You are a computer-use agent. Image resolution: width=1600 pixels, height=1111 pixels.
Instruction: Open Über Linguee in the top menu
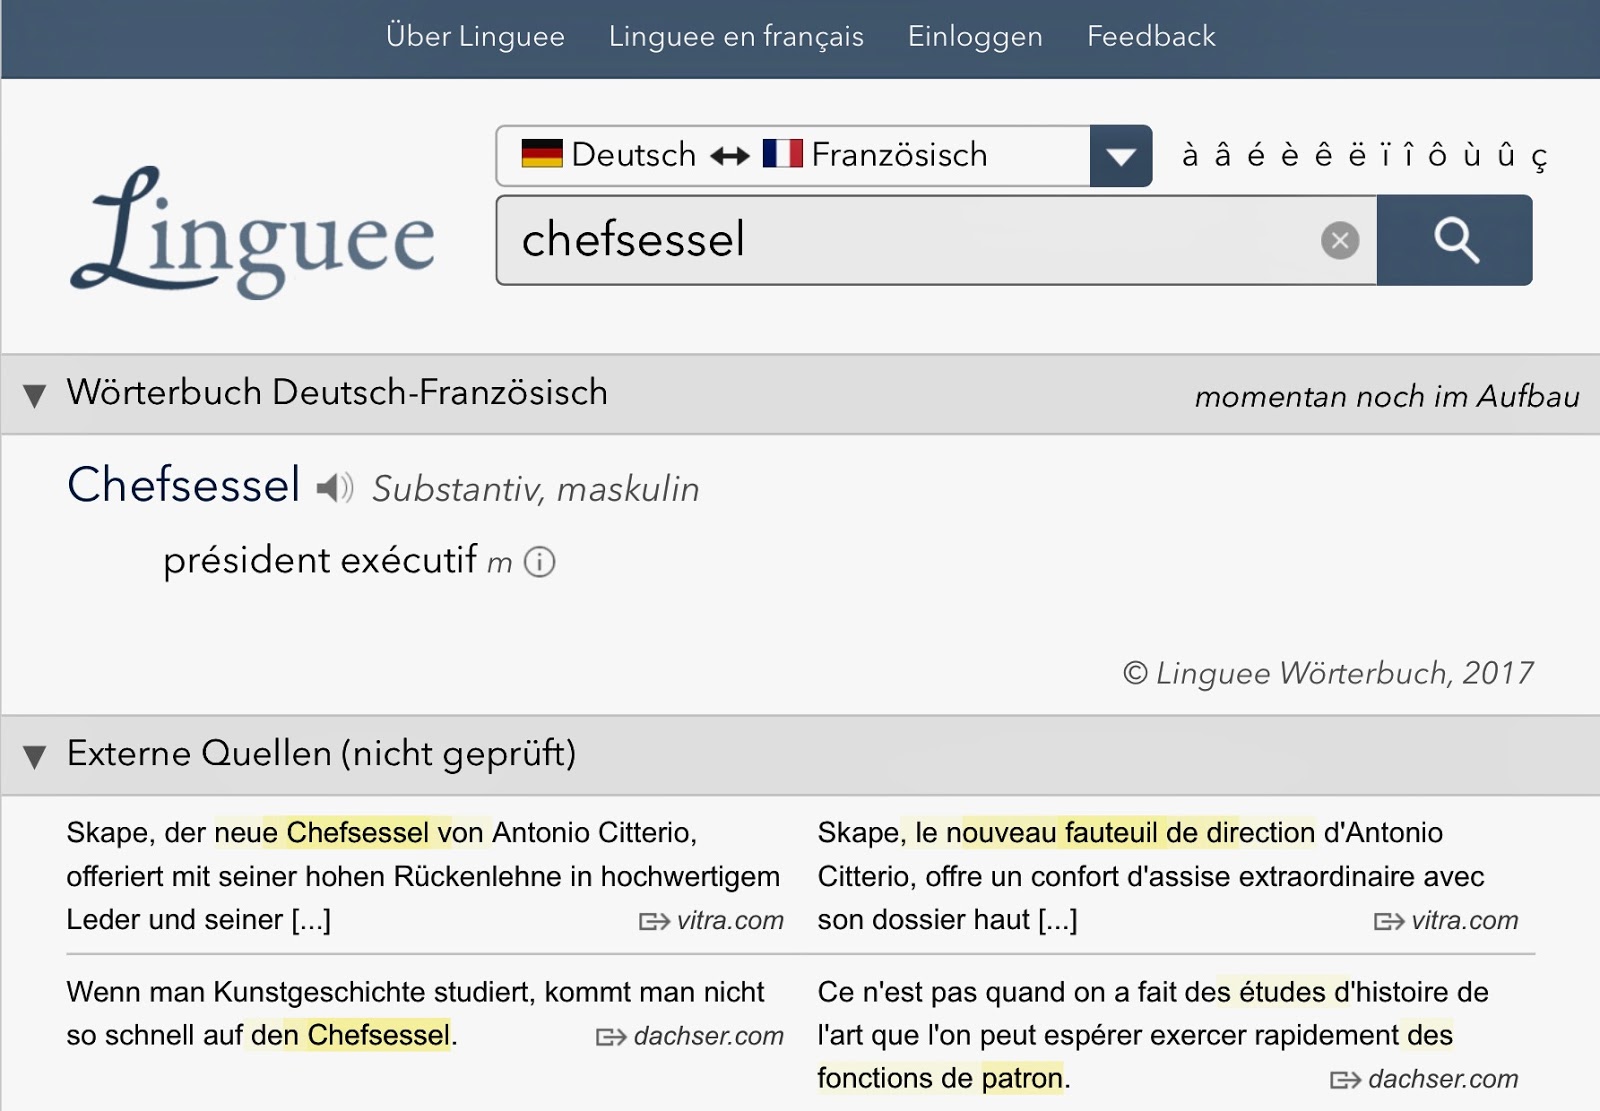pyautogui.click(x=475, y=37)
